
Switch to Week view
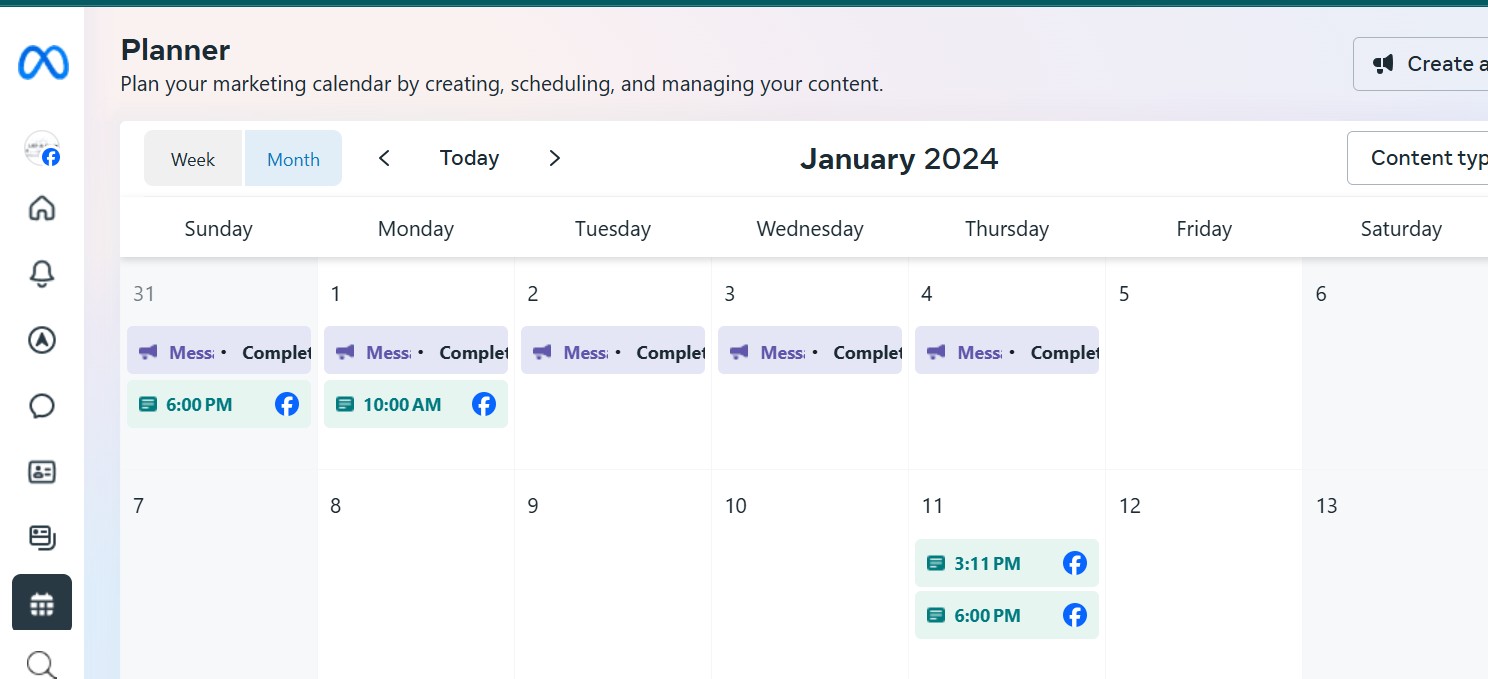tap(193, 159)
